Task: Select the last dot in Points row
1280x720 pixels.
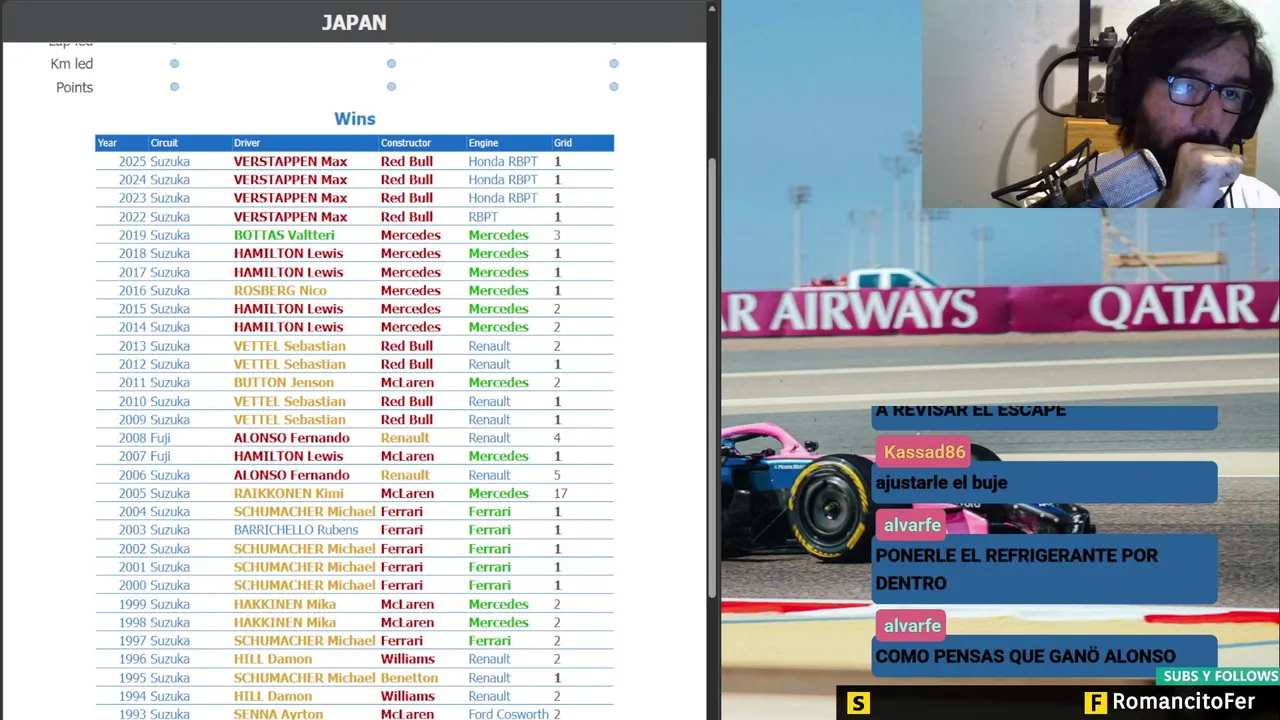Action: tap(614, 87)
